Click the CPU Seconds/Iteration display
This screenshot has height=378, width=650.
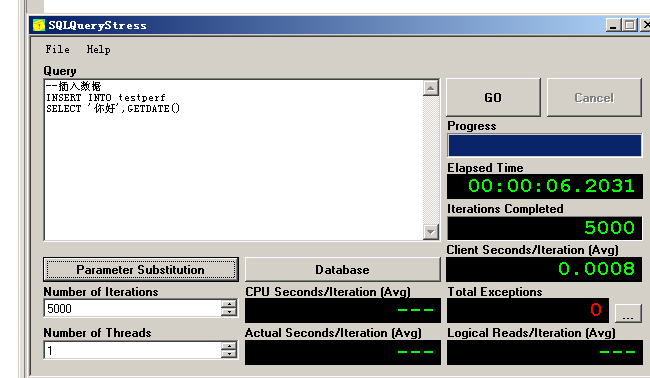pyautogui.click(x=343, y=310)
